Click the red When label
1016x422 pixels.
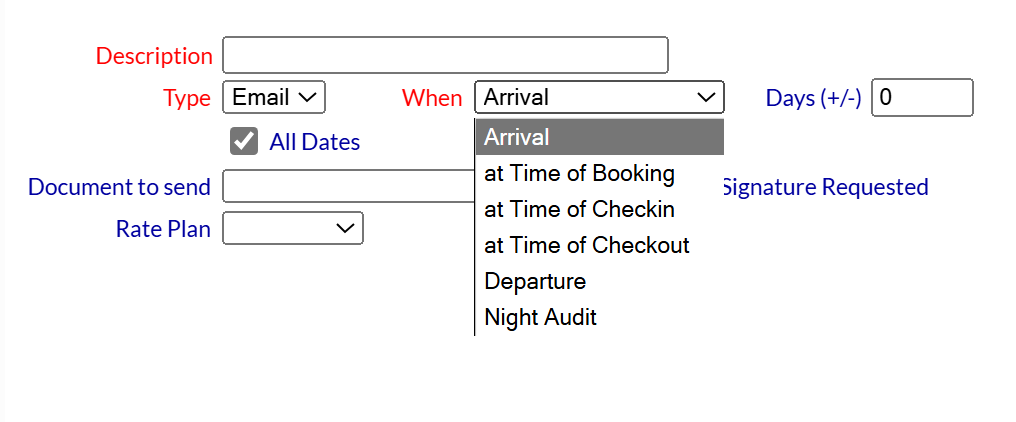click(x=432, y=98)
